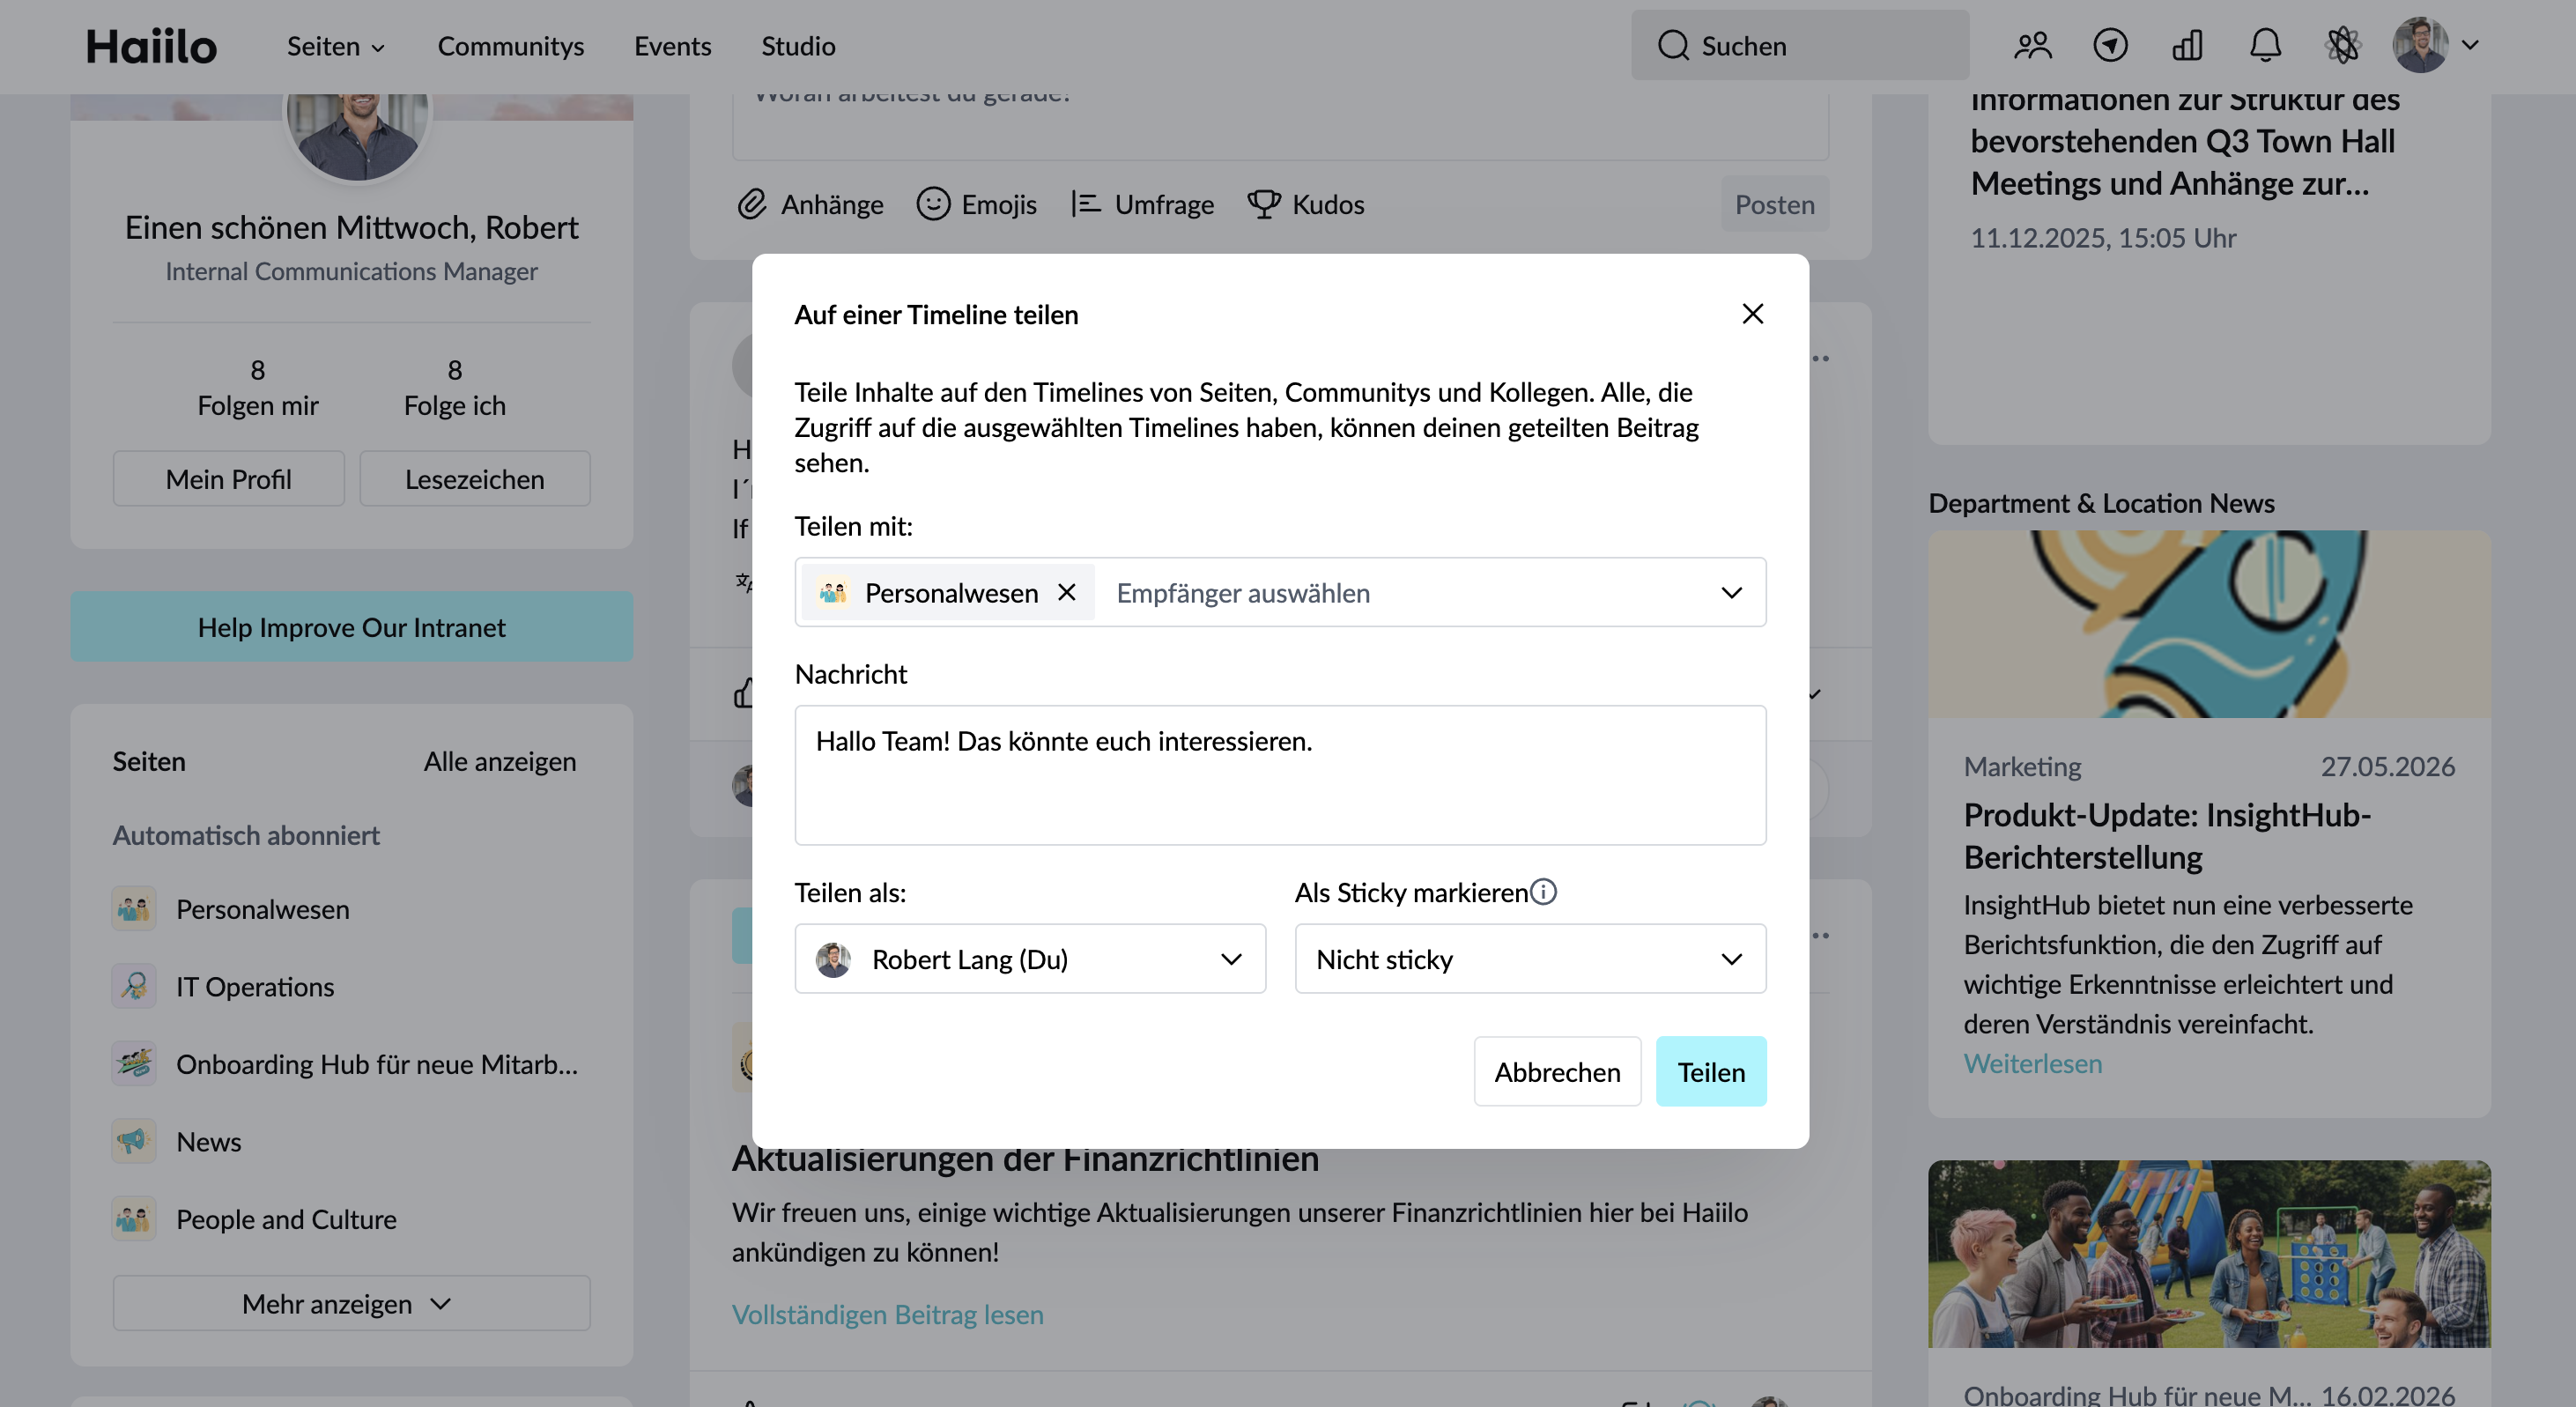The height and width of the screenshot is (1407, 2576).
Task: Open Lesezeichen
Action: [474, 478]
